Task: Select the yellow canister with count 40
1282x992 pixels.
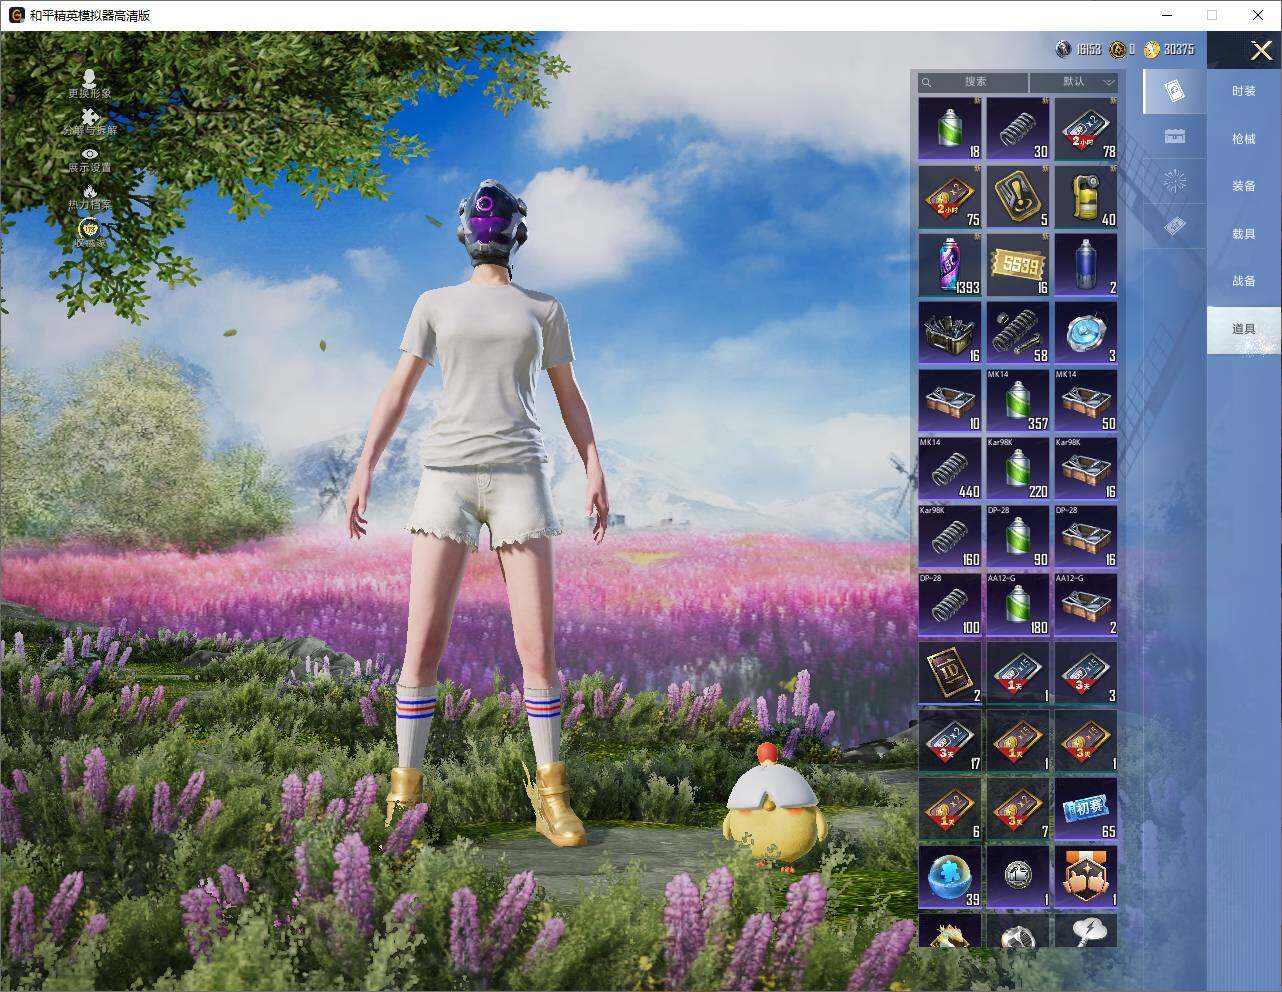Action: 1086,197
